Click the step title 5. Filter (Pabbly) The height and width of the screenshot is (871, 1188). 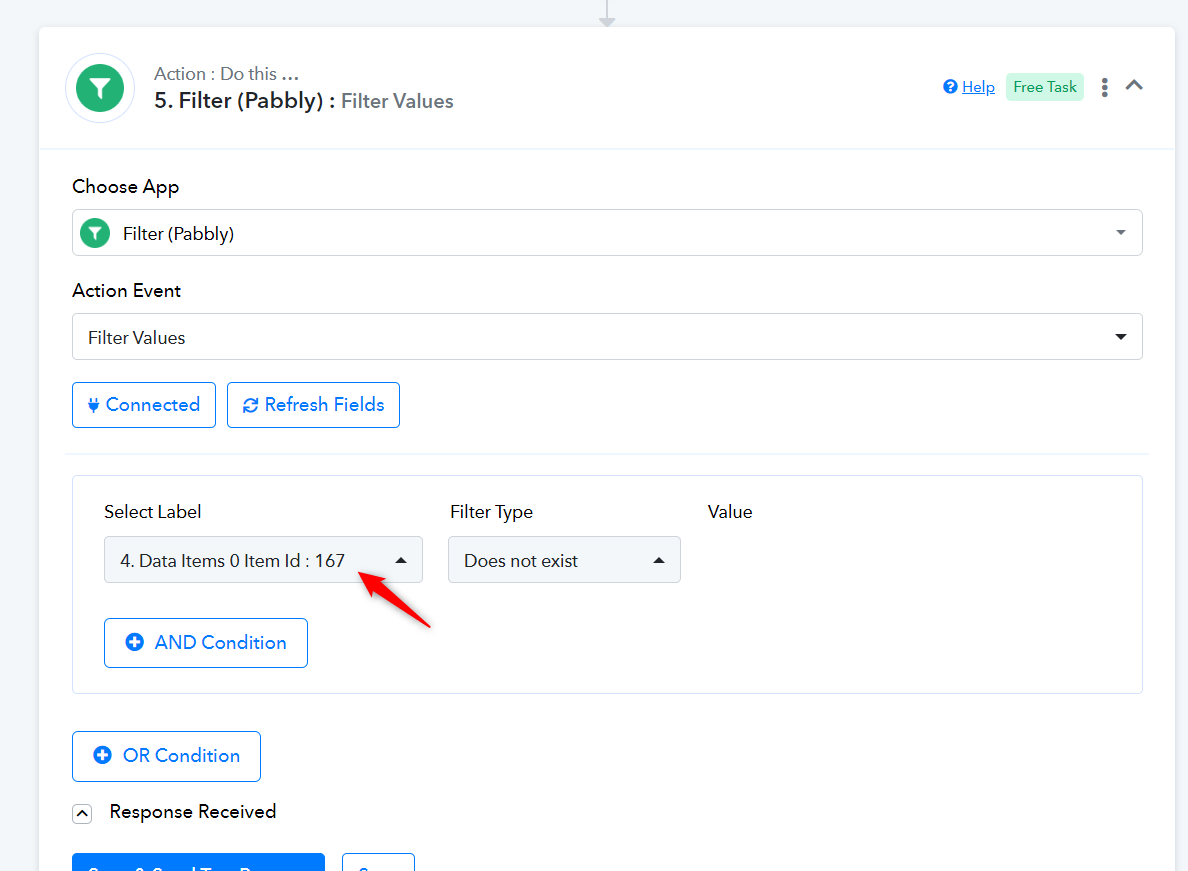click(245, 101)
